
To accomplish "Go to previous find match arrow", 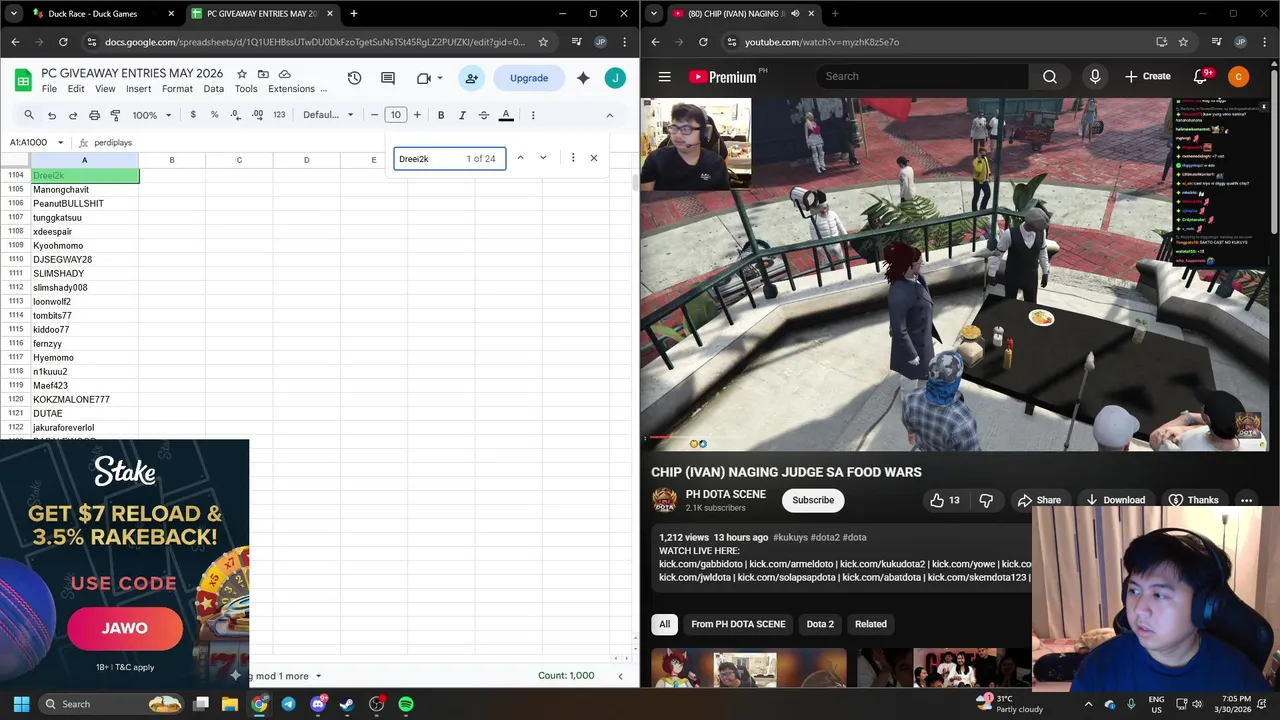I will pos(520,158).
